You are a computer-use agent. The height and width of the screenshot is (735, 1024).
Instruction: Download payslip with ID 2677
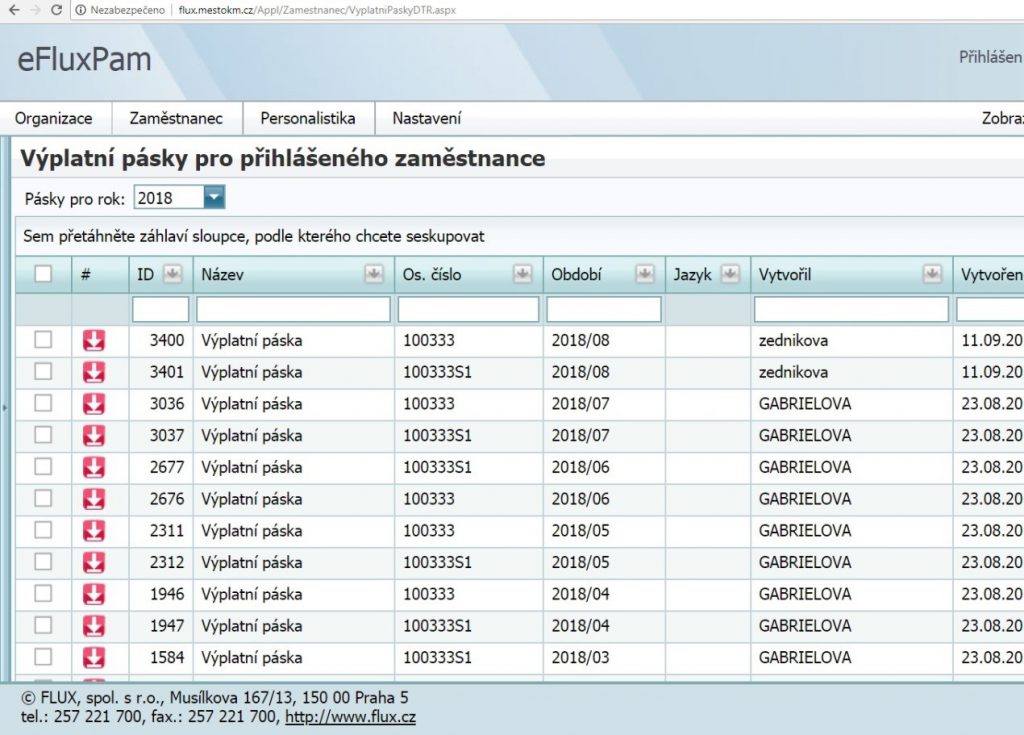pos(93,468)
